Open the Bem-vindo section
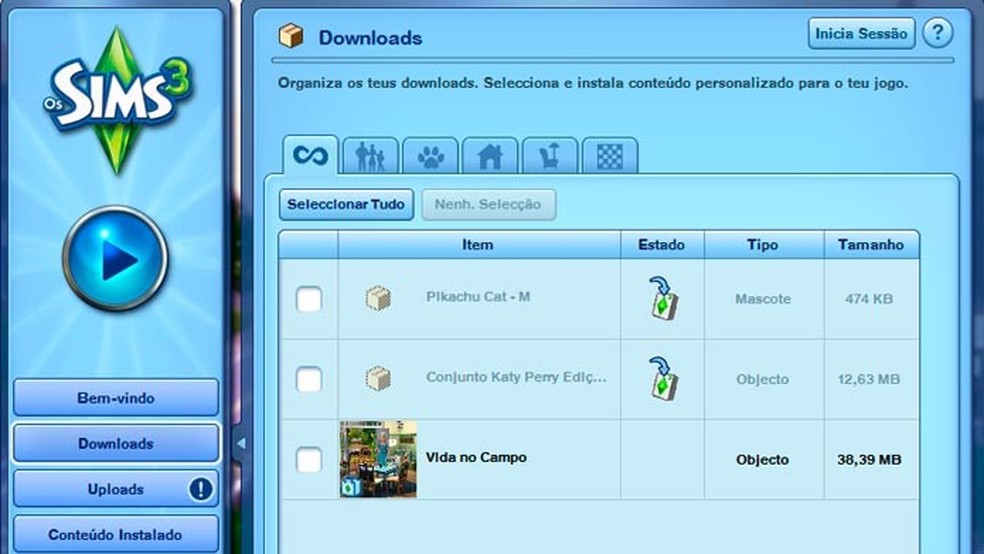984x554 pixels. point(116,398)
